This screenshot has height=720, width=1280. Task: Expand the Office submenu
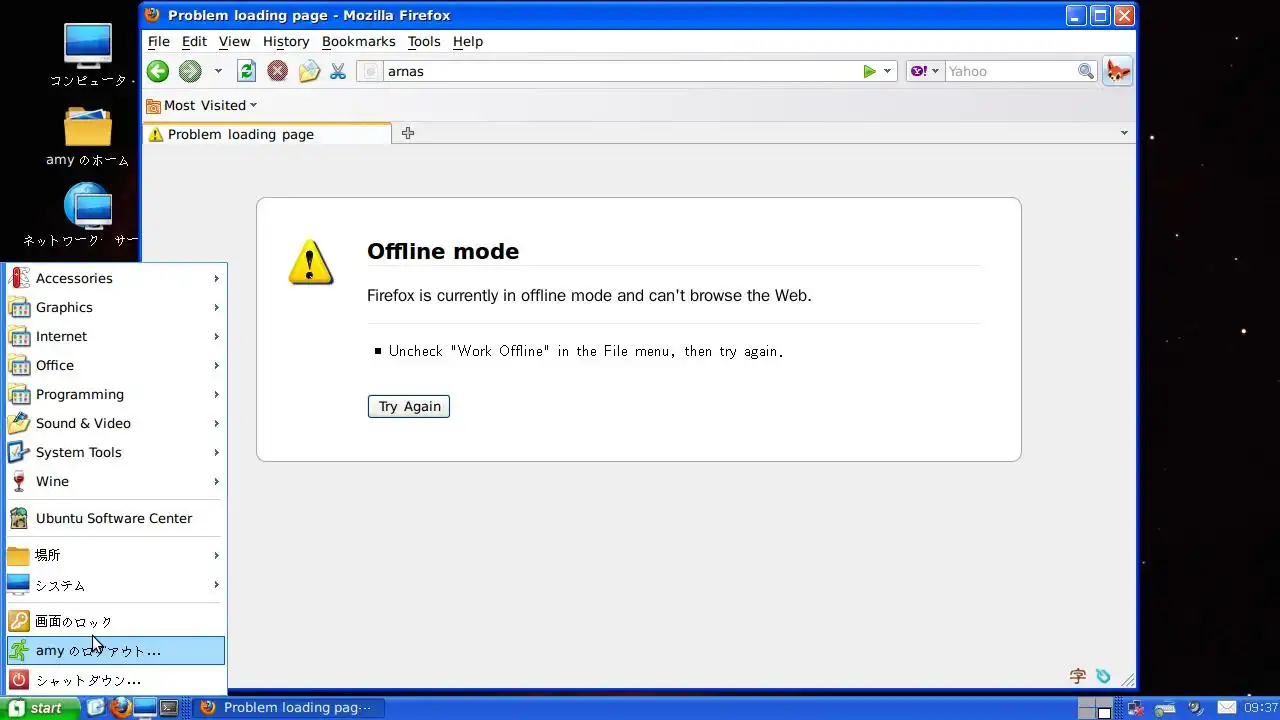(116, 365)
